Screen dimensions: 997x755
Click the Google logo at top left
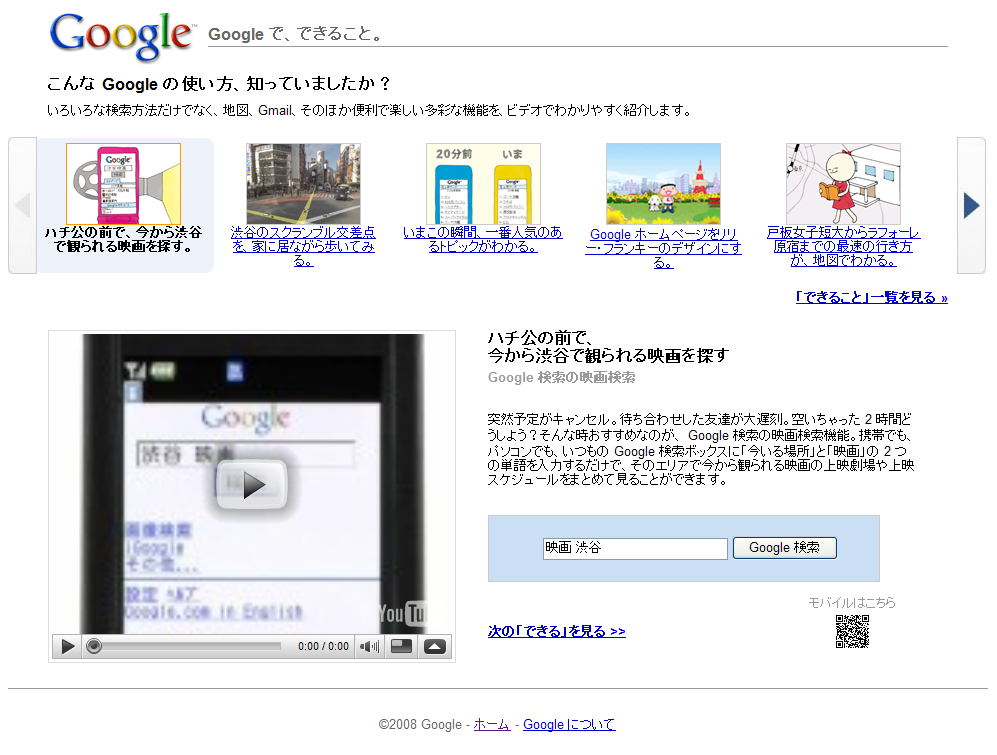click(x=121, y=36)
